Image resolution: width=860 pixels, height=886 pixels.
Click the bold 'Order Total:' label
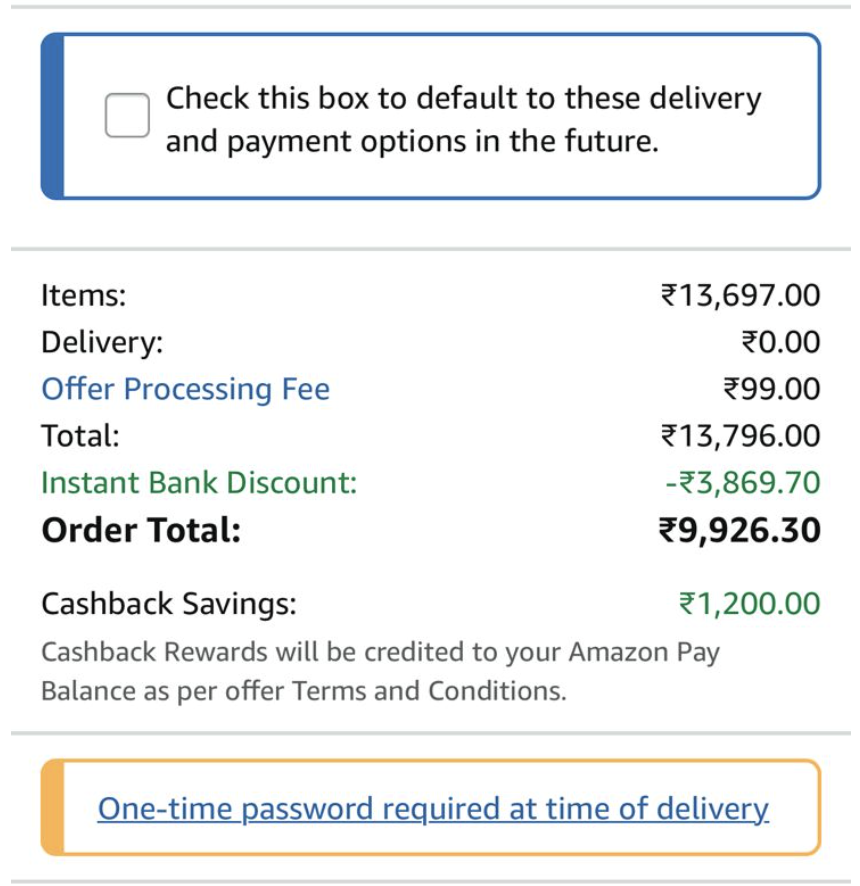[141, 530]
